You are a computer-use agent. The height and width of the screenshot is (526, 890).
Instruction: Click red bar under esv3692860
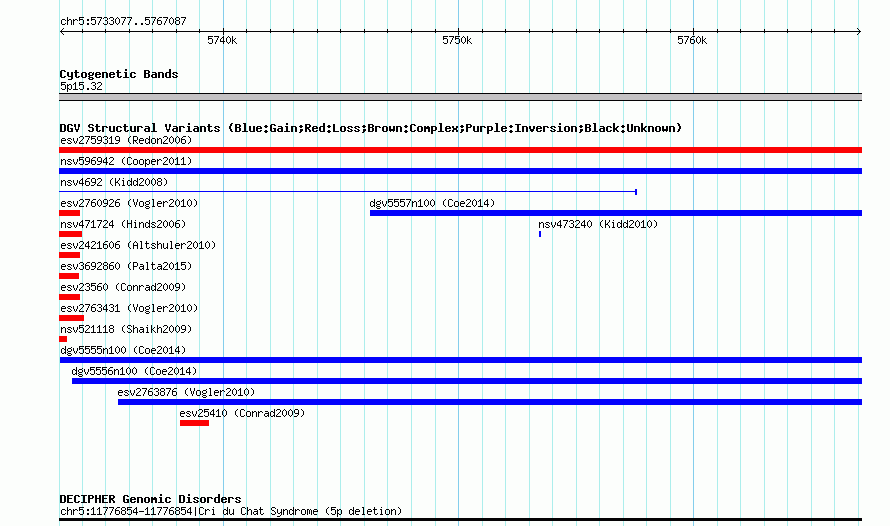coord(69,276)
